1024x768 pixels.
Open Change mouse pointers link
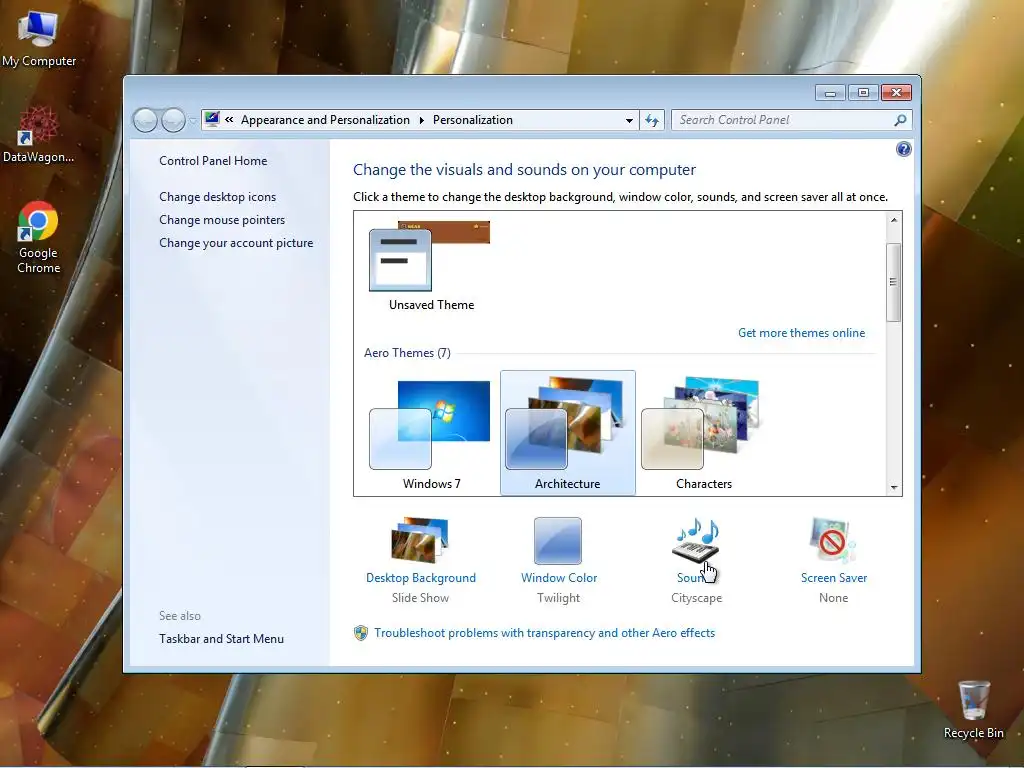coord(222,219)
